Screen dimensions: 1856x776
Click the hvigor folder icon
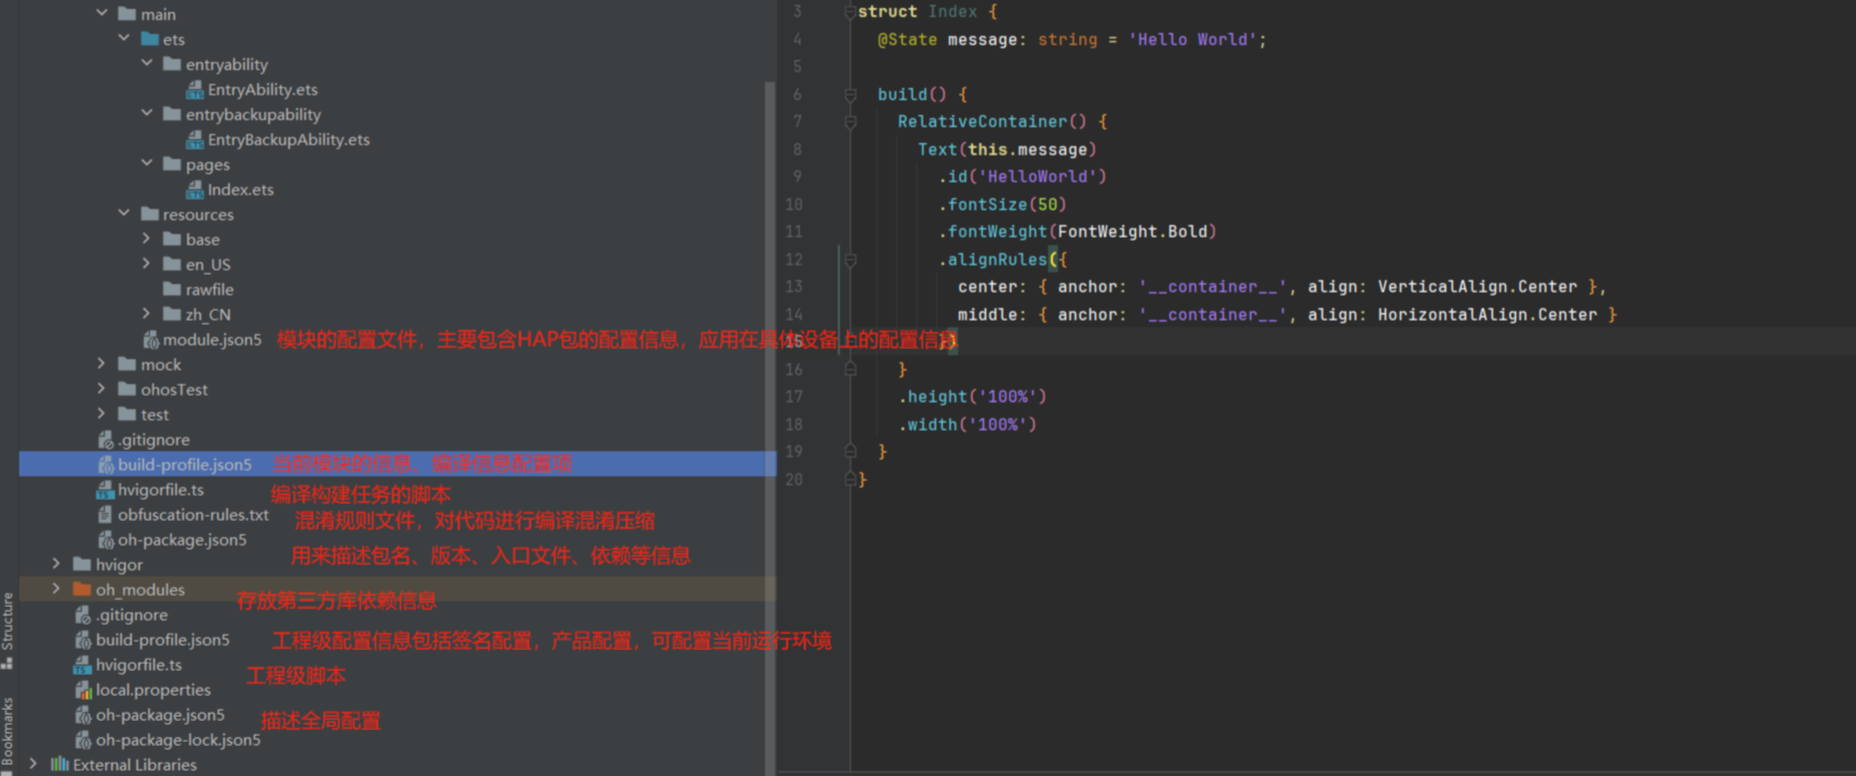82,564
